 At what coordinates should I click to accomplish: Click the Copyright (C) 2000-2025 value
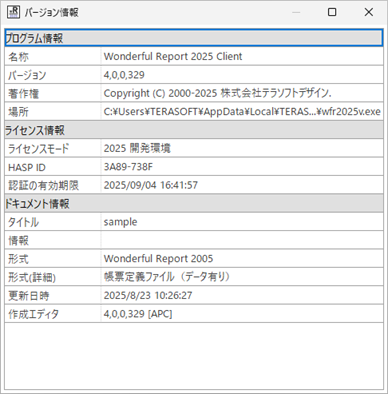point(217,93)
